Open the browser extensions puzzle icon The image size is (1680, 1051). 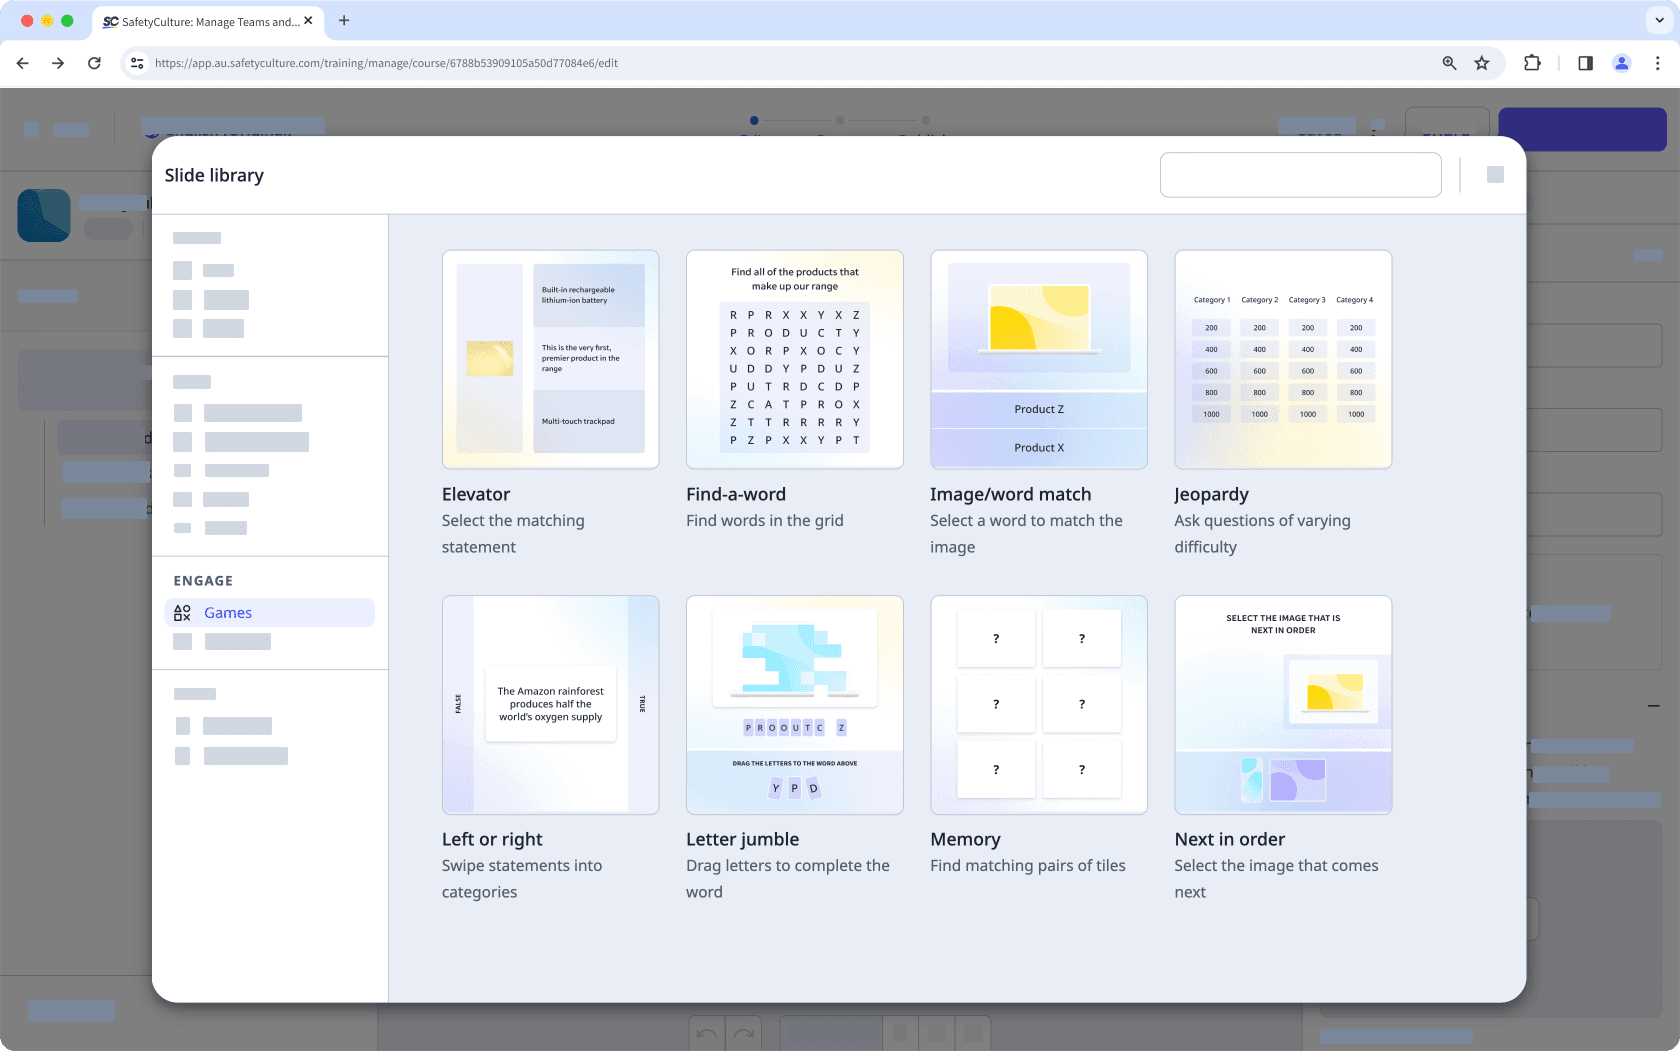1532,63
